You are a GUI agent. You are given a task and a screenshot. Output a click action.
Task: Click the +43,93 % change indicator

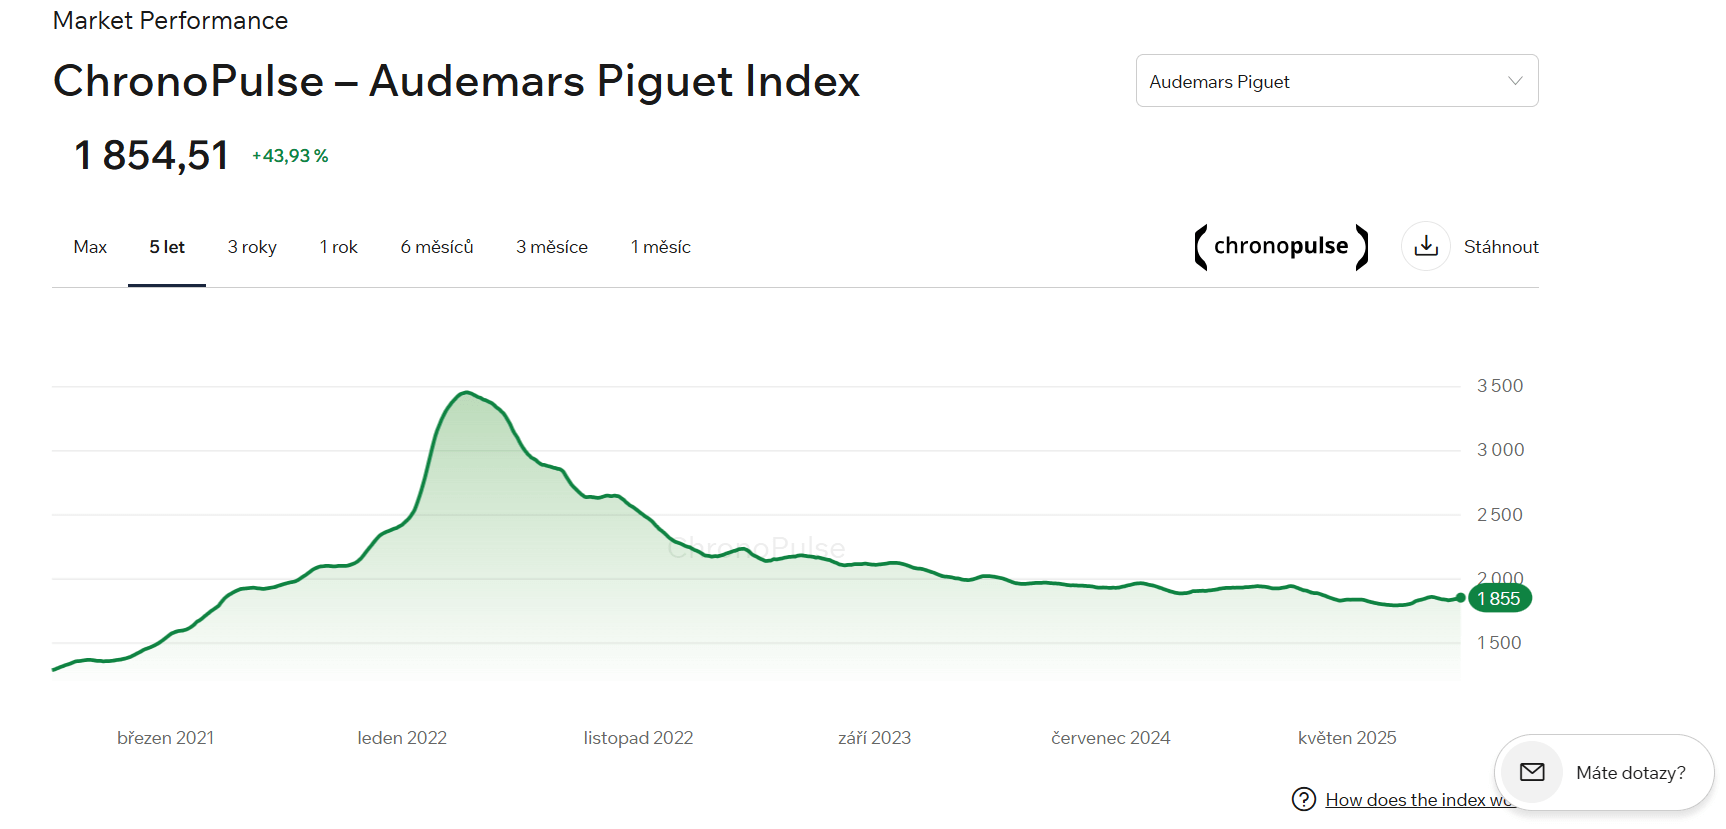click(x=290, y=156)
